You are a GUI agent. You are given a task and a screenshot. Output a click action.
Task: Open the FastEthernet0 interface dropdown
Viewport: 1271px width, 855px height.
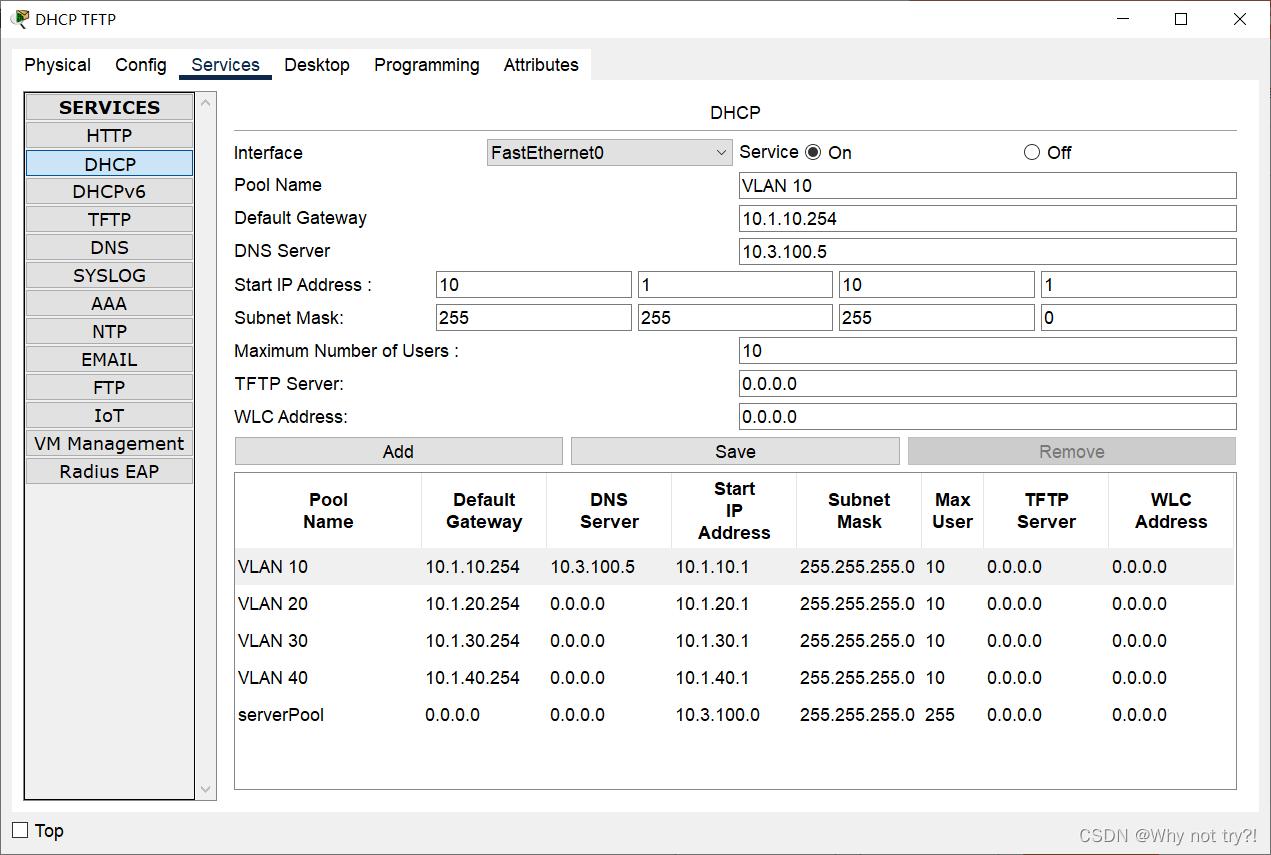click(x=609, y=153)
